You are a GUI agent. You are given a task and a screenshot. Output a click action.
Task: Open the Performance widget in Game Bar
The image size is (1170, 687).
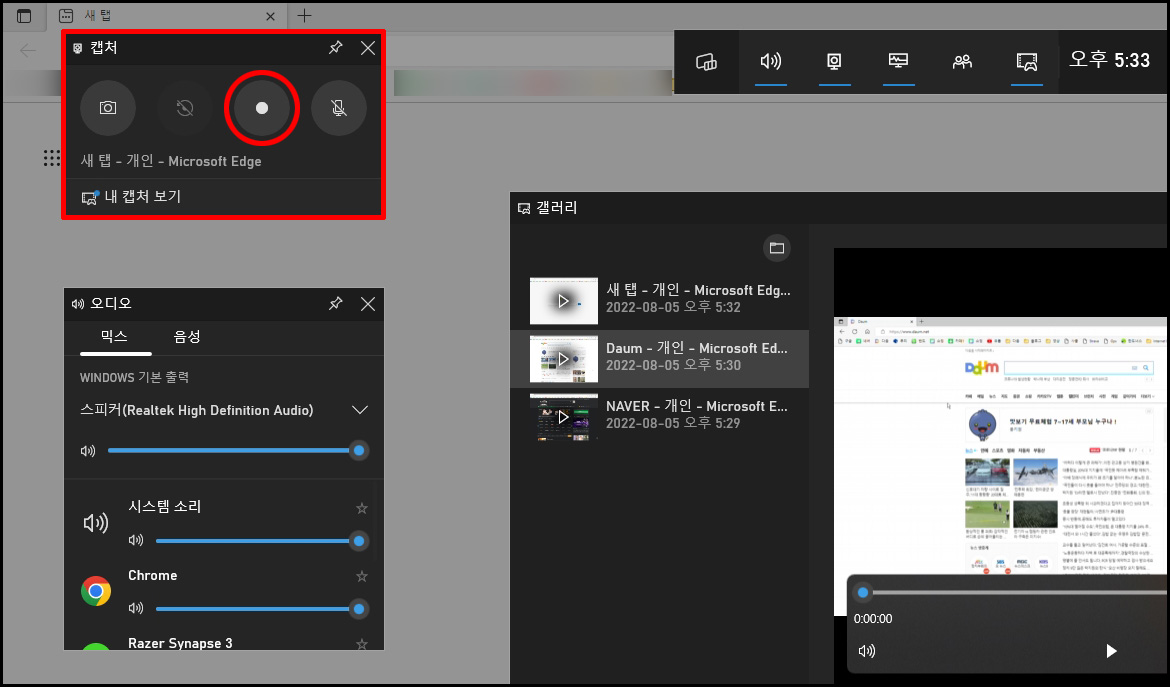pyautogui.click(x=898, y=61)
